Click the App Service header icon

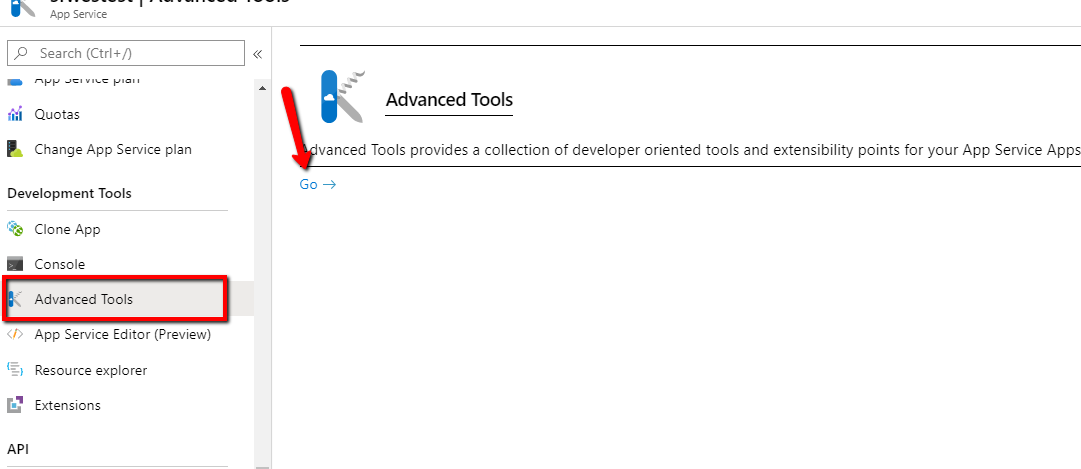tap(23, 8)
